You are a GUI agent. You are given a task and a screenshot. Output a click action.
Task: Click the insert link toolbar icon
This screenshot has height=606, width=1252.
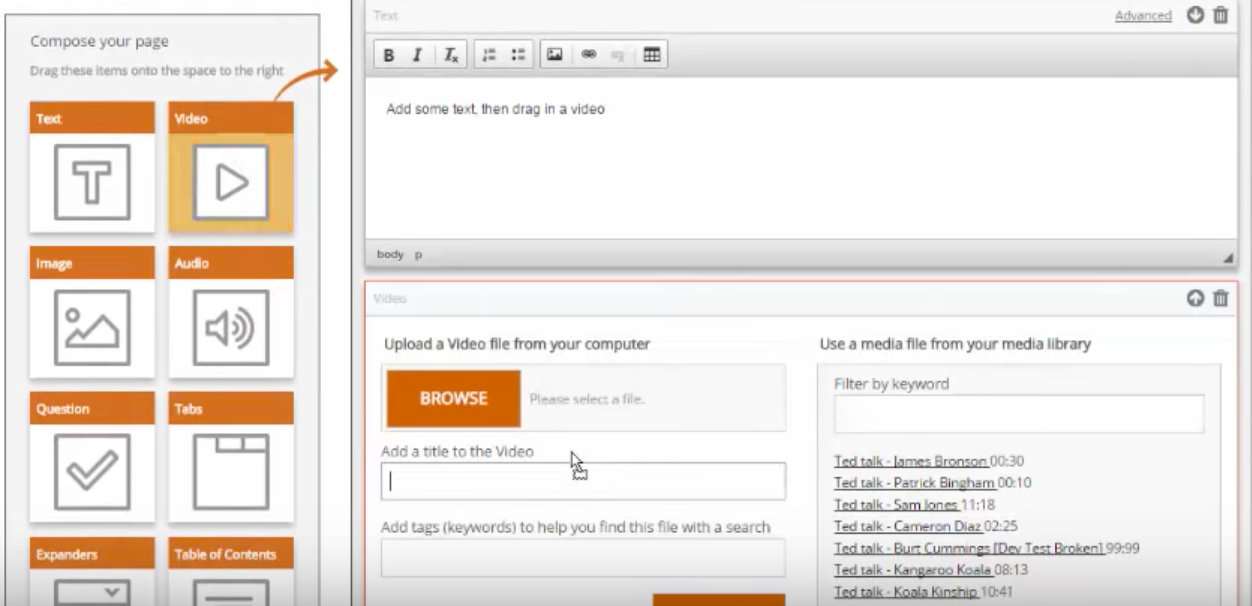(x=587, y=56)
